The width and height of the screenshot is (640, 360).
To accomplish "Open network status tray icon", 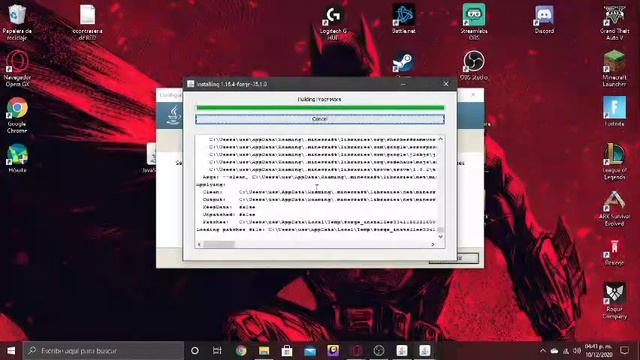I will click(x=566, y=351).
